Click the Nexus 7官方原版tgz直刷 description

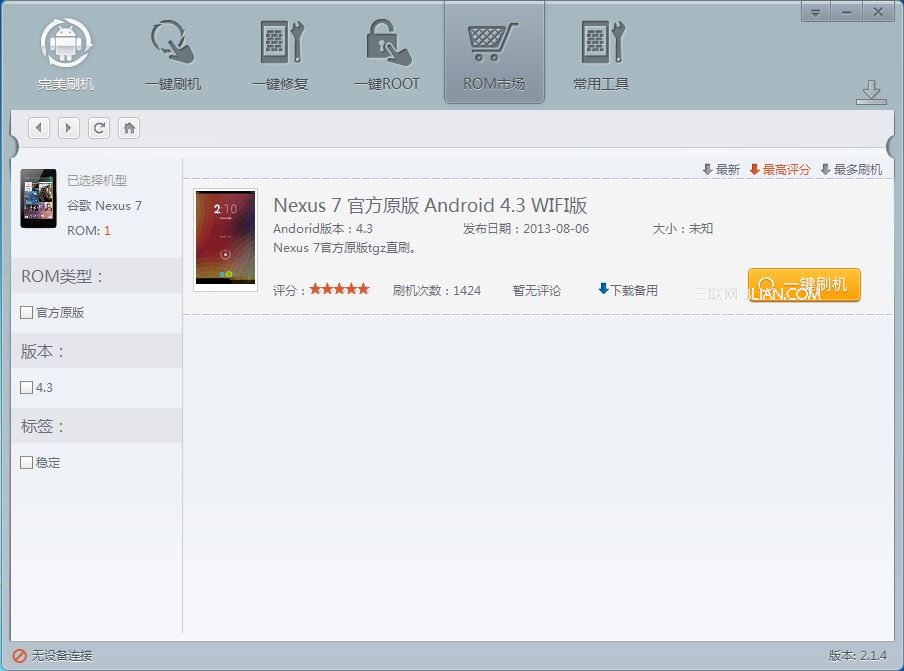[345, 248]
